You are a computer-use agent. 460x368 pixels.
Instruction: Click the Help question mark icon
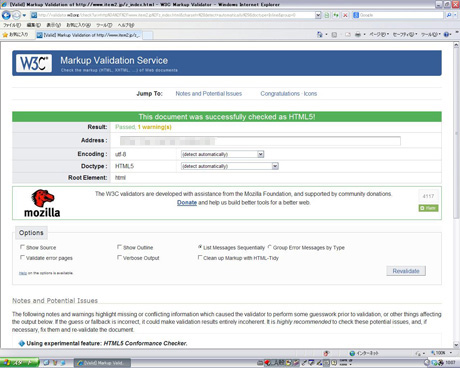coord(447,35)
